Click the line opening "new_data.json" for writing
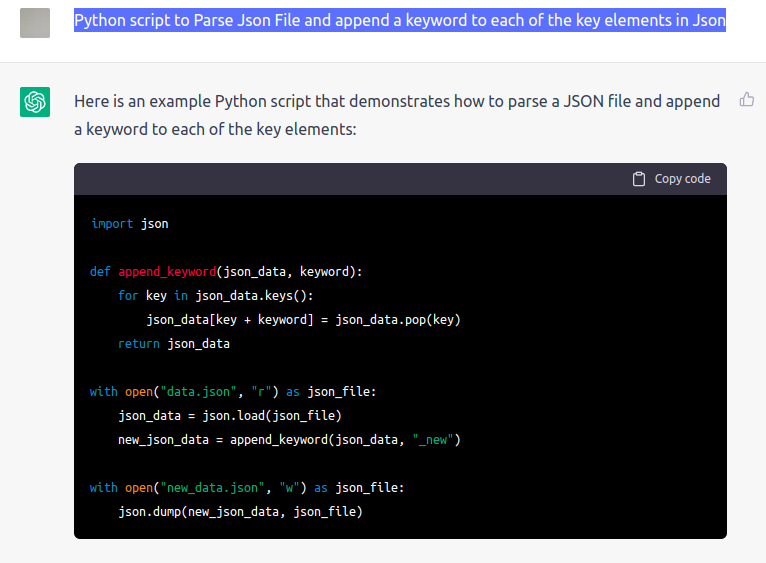The width and height of the screenshot is (766, 563). coord(247,488)
